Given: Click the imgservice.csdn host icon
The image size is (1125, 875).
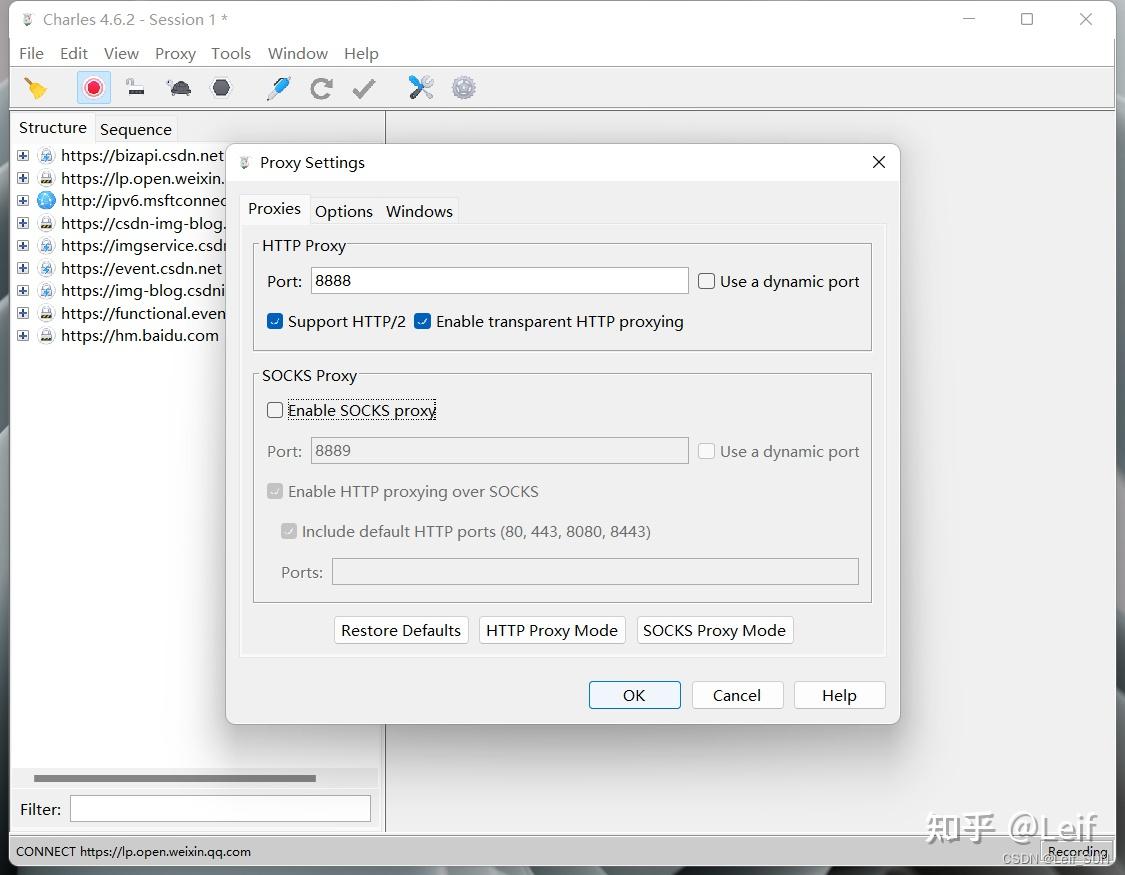Looking at the screenshot, I should click(46, 245).
